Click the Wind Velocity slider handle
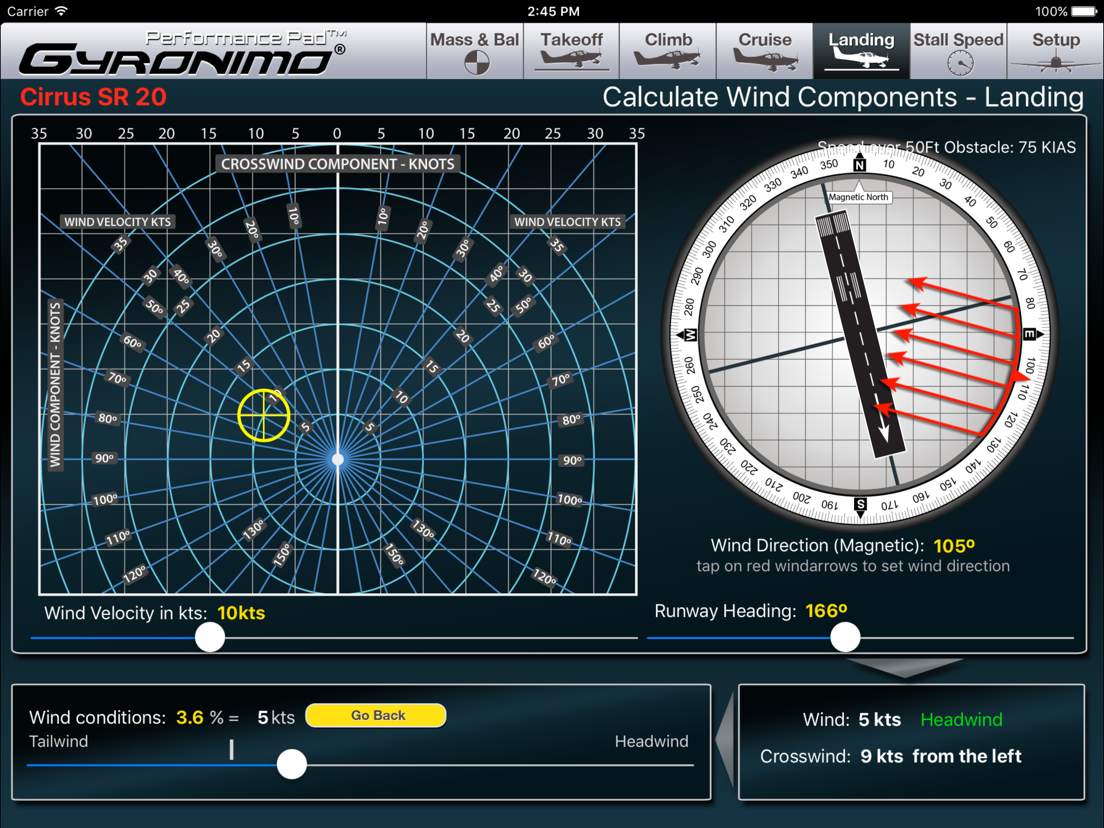1104x828 pixels. click(x=210, y=637)
